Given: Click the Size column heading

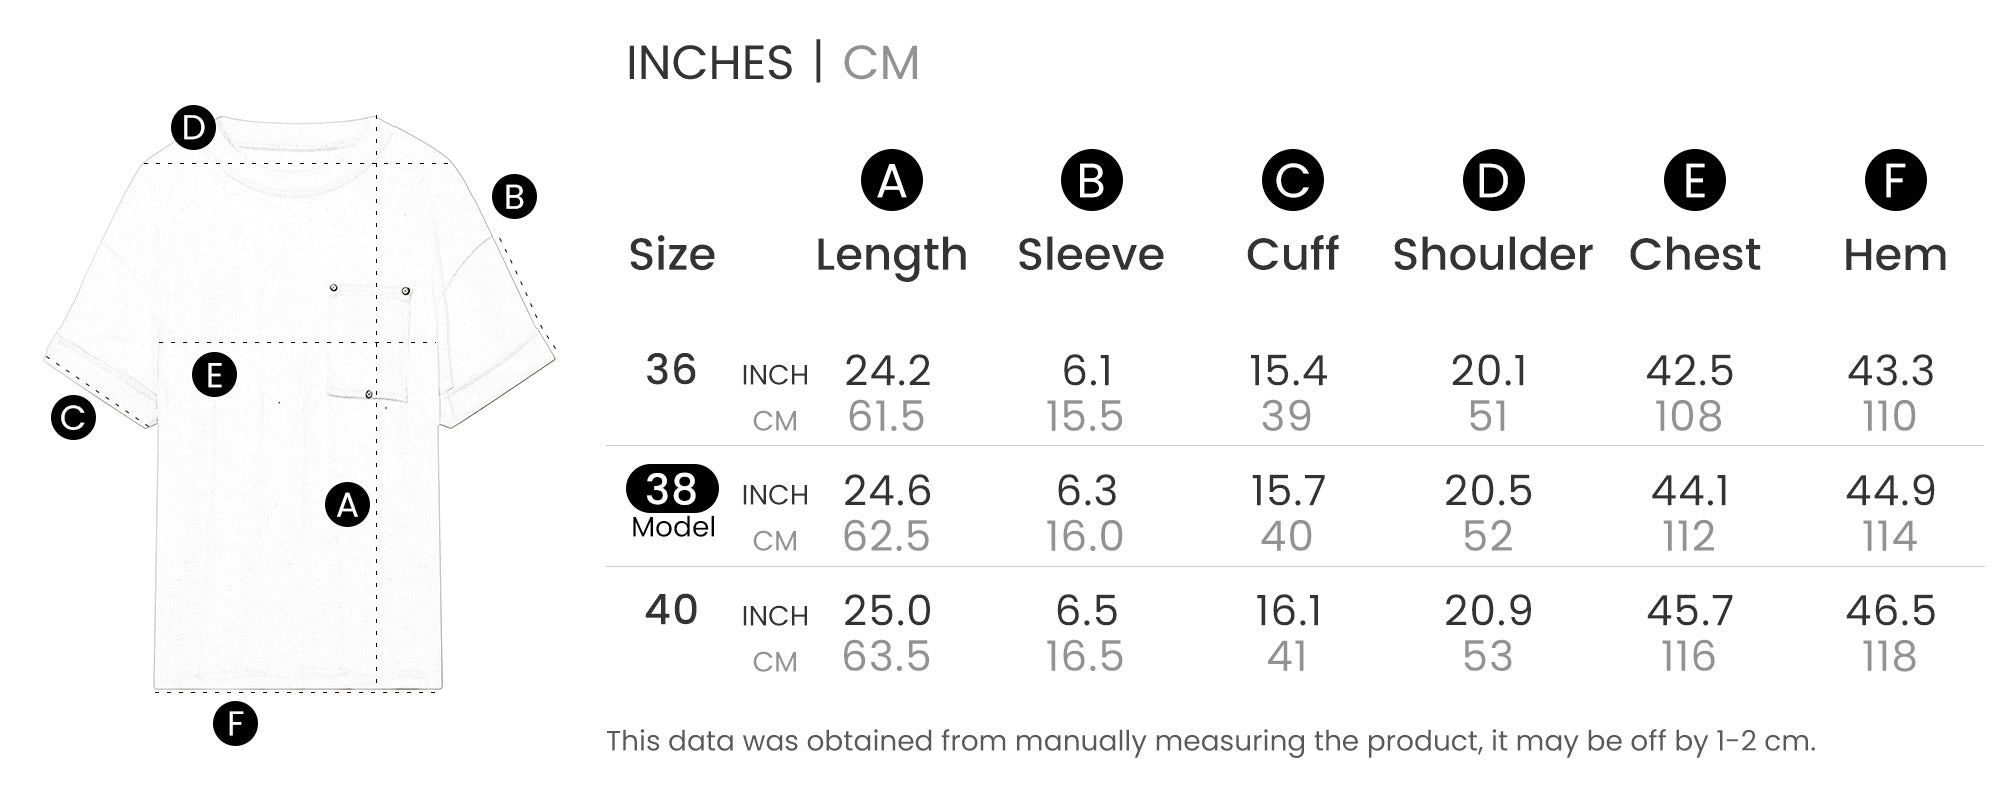Looking at the screenshot, I should pyautogui.click(x=672, y=255).
